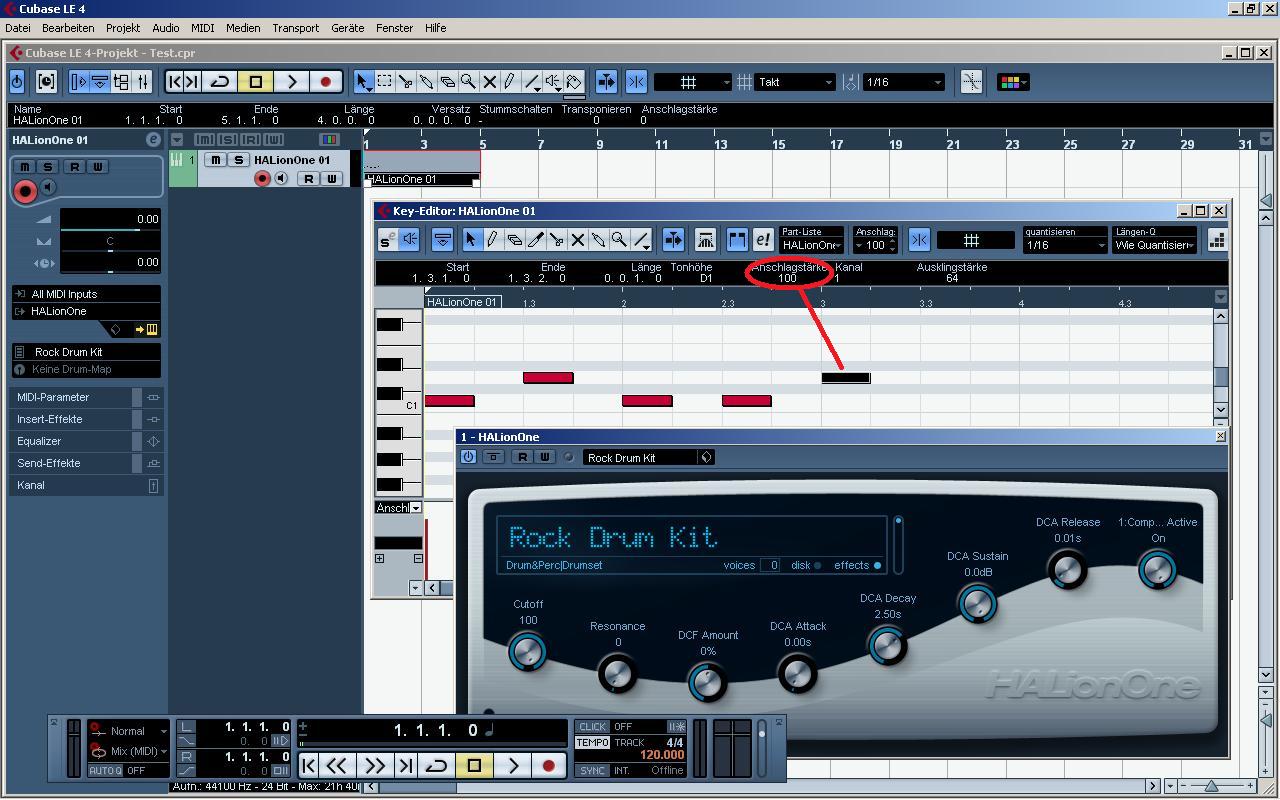Expand the MIDI-Parameter inspector section
1280x800 pixels.
pyautogui.click(x=86, y=397)
